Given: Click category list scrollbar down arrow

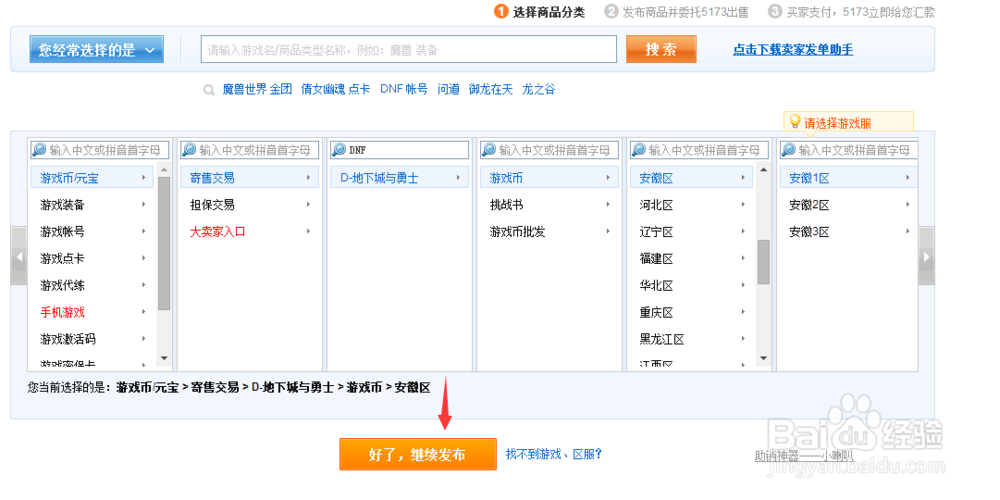Looking at the screenshot, I should (x=164, y=358).
